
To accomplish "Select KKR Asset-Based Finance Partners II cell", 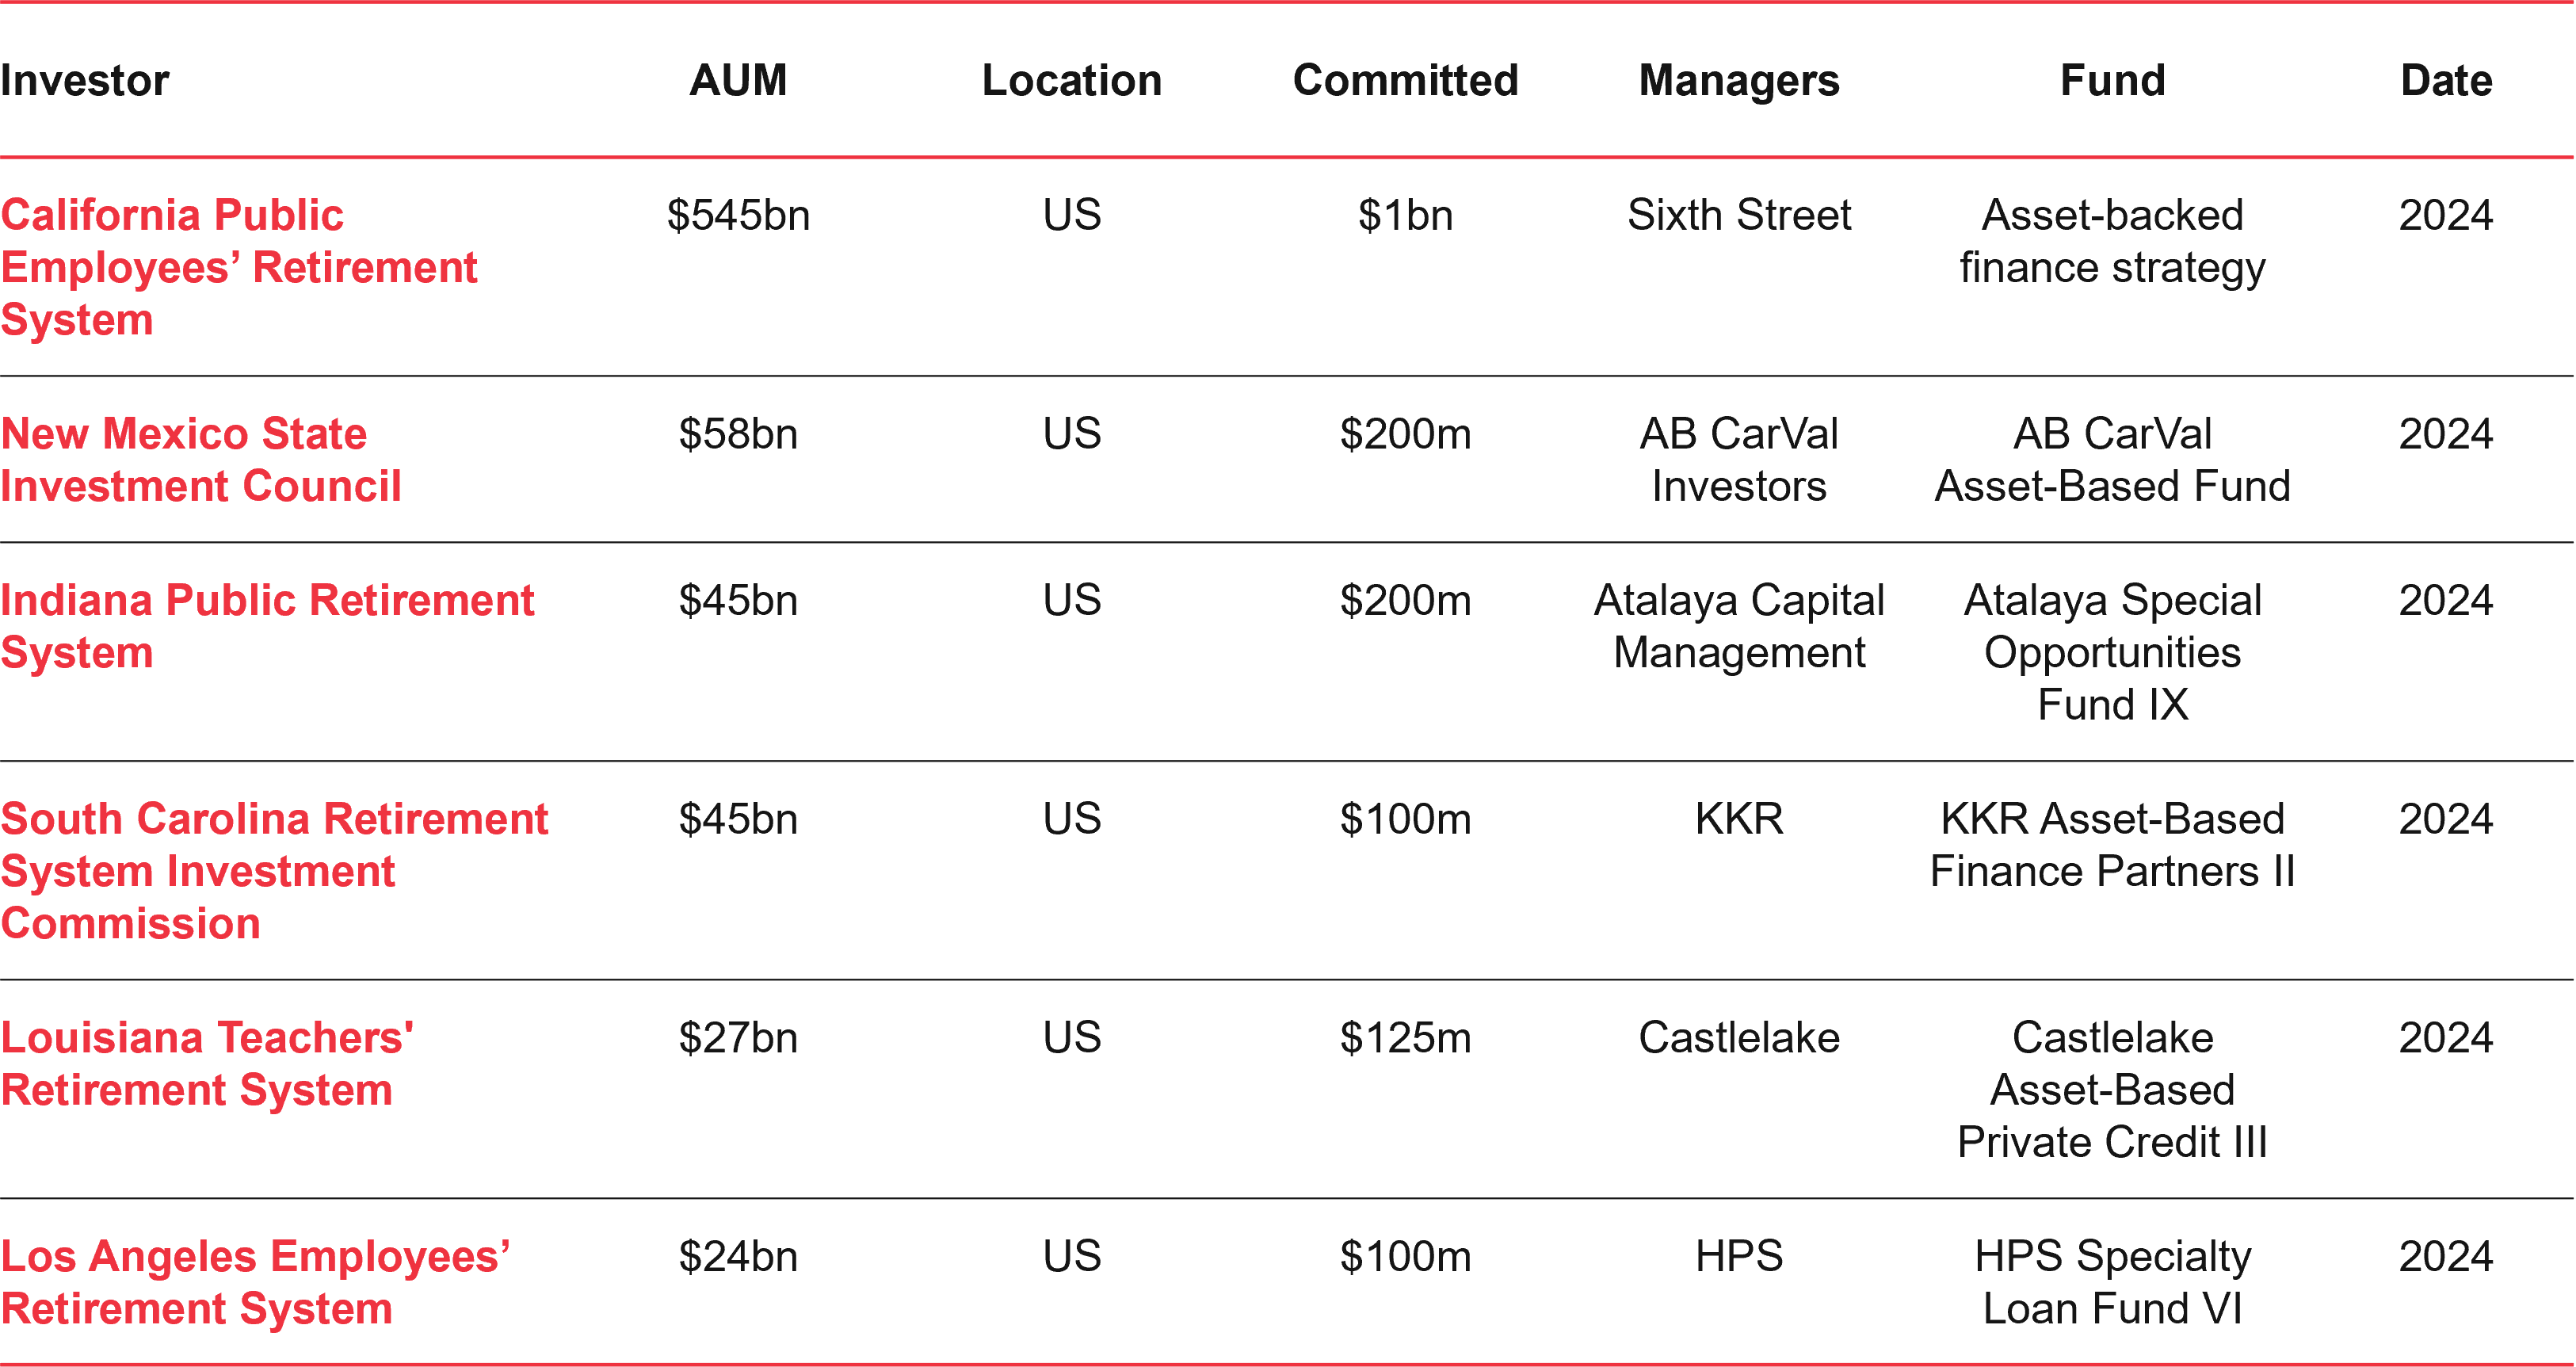I will click(2112, 845).
